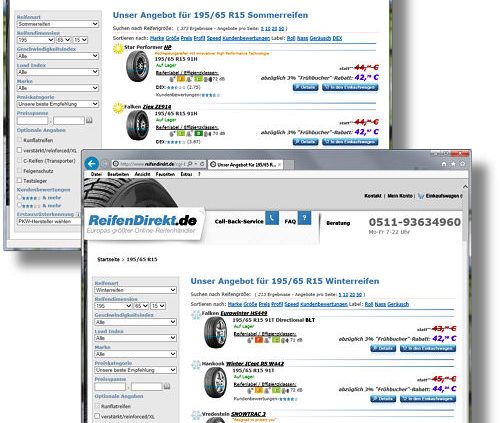Open the Mein Konto link
500x423 pixels.
point(400,196)
